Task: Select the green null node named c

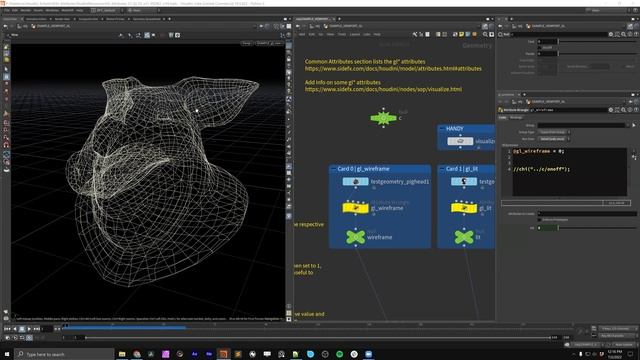Action: coord(383,118)
